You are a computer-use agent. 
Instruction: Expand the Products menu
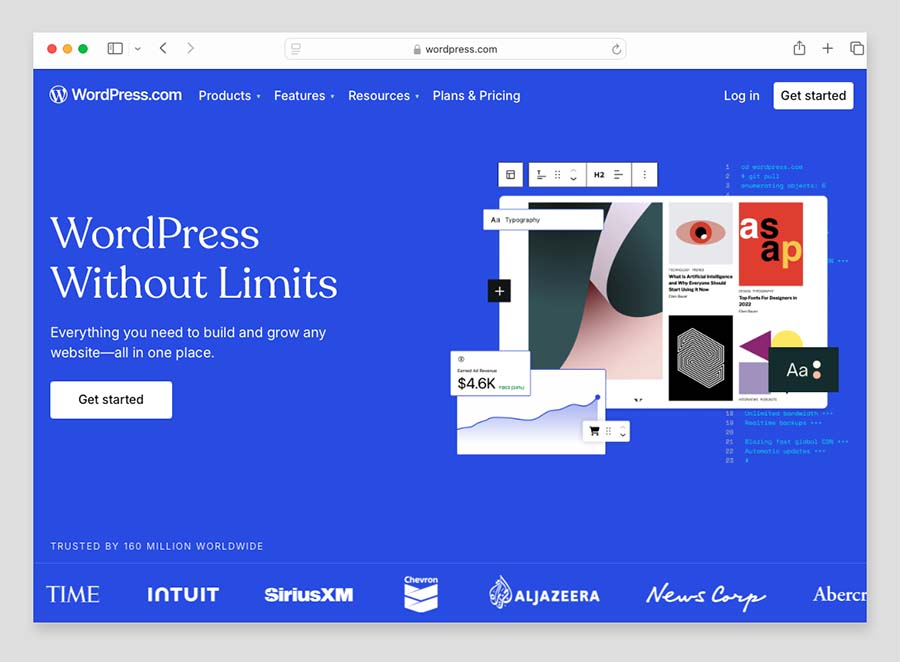[x=229, y=96]
